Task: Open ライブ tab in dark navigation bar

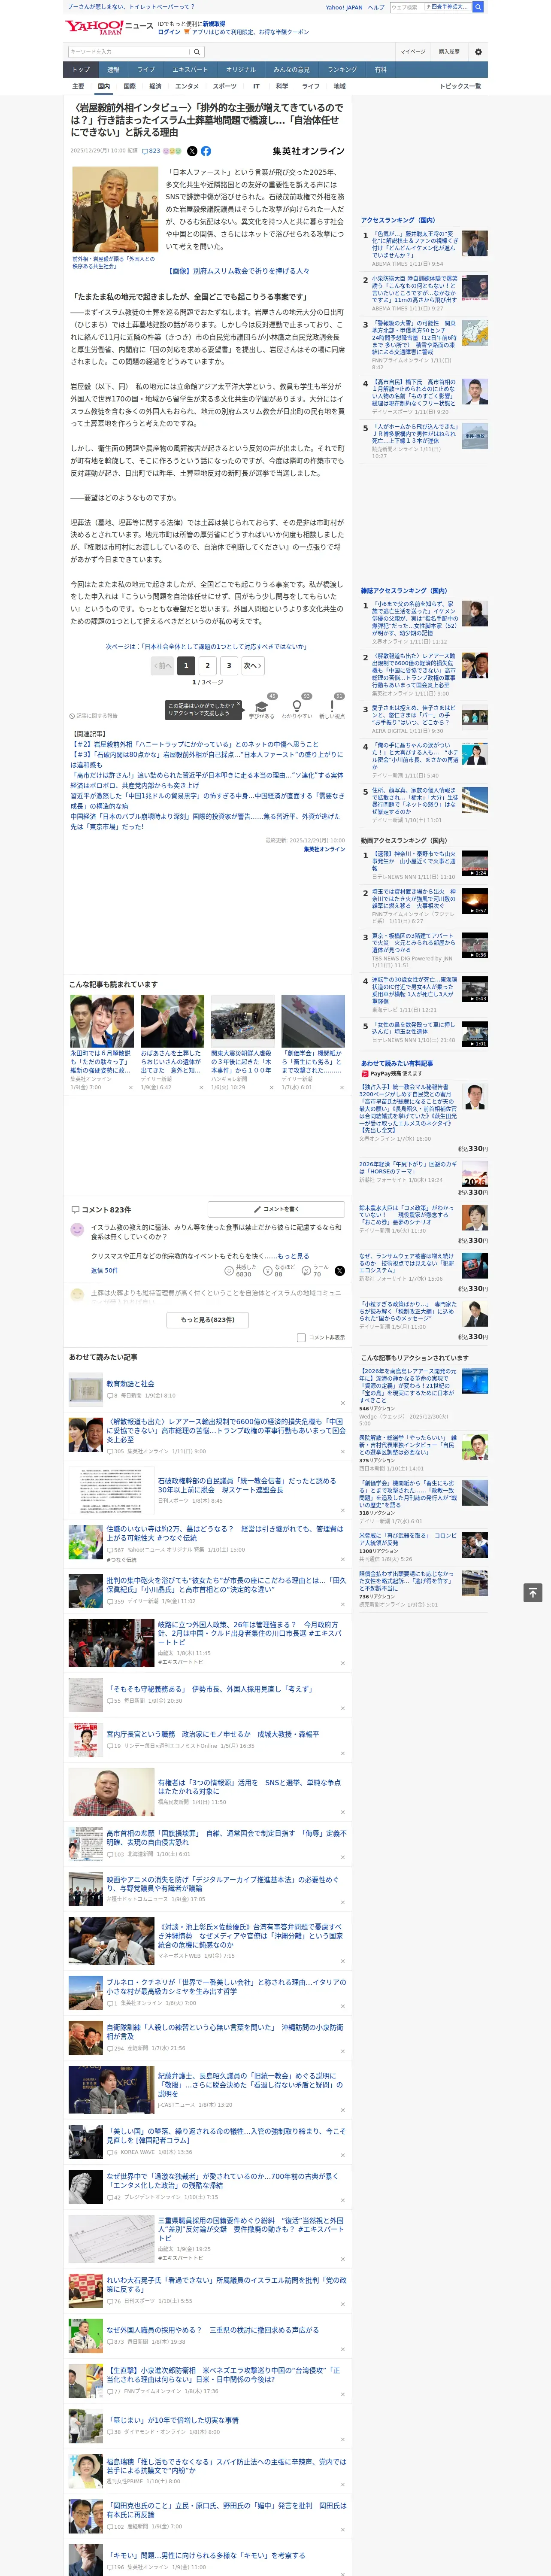Action: coord(146,70)
